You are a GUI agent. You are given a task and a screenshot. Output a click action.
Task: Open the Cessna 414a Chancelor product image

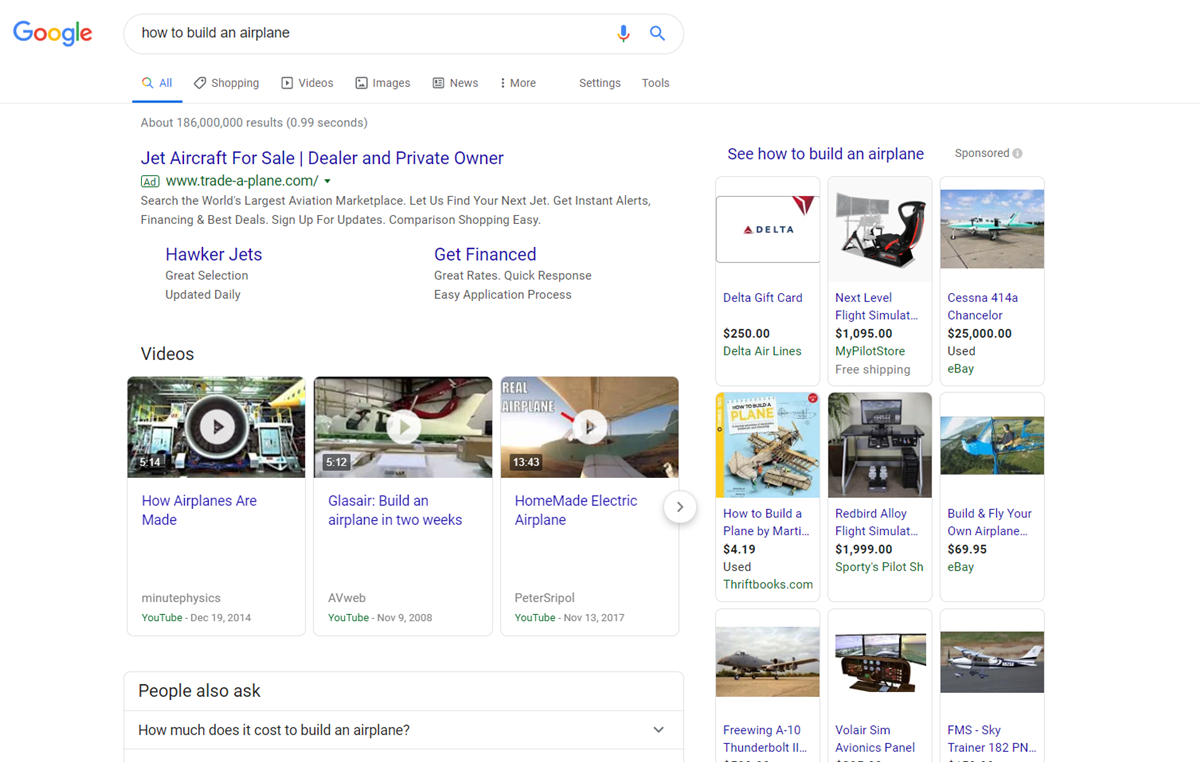pyautogui.click(x=992, y=229)
